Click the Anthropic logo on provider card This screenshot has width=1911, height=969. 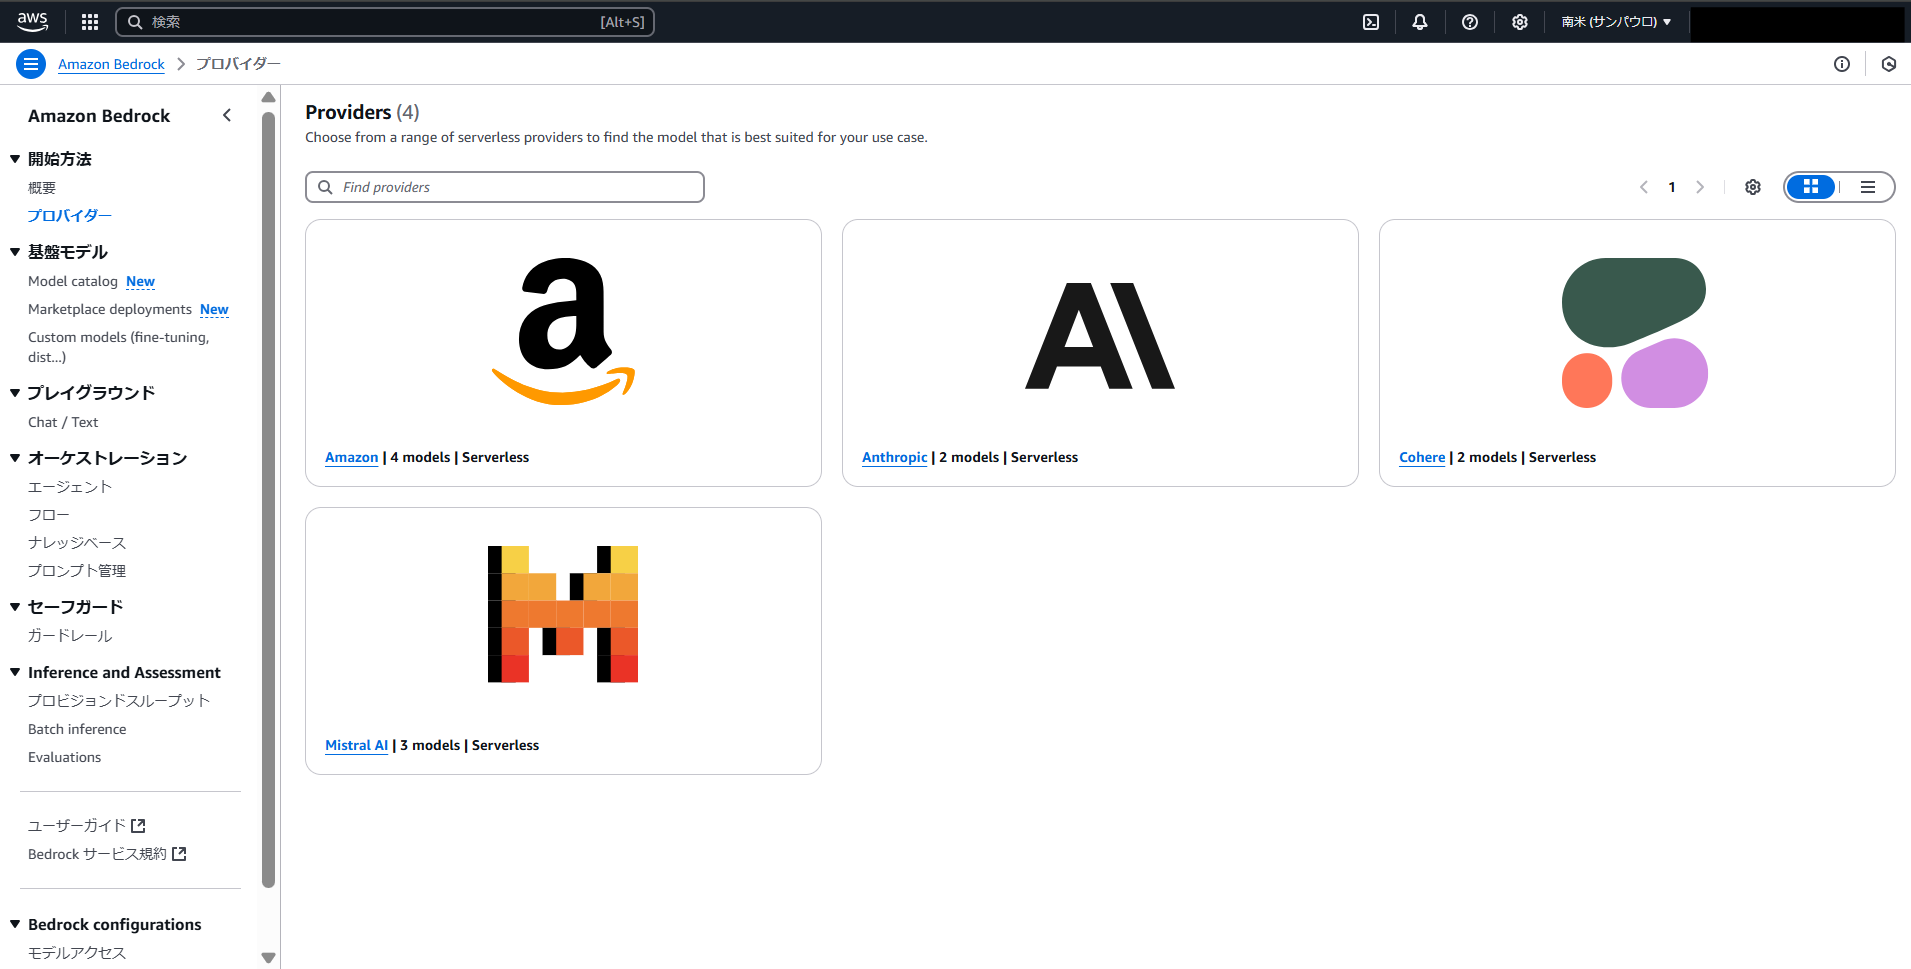pos(1100,336)
